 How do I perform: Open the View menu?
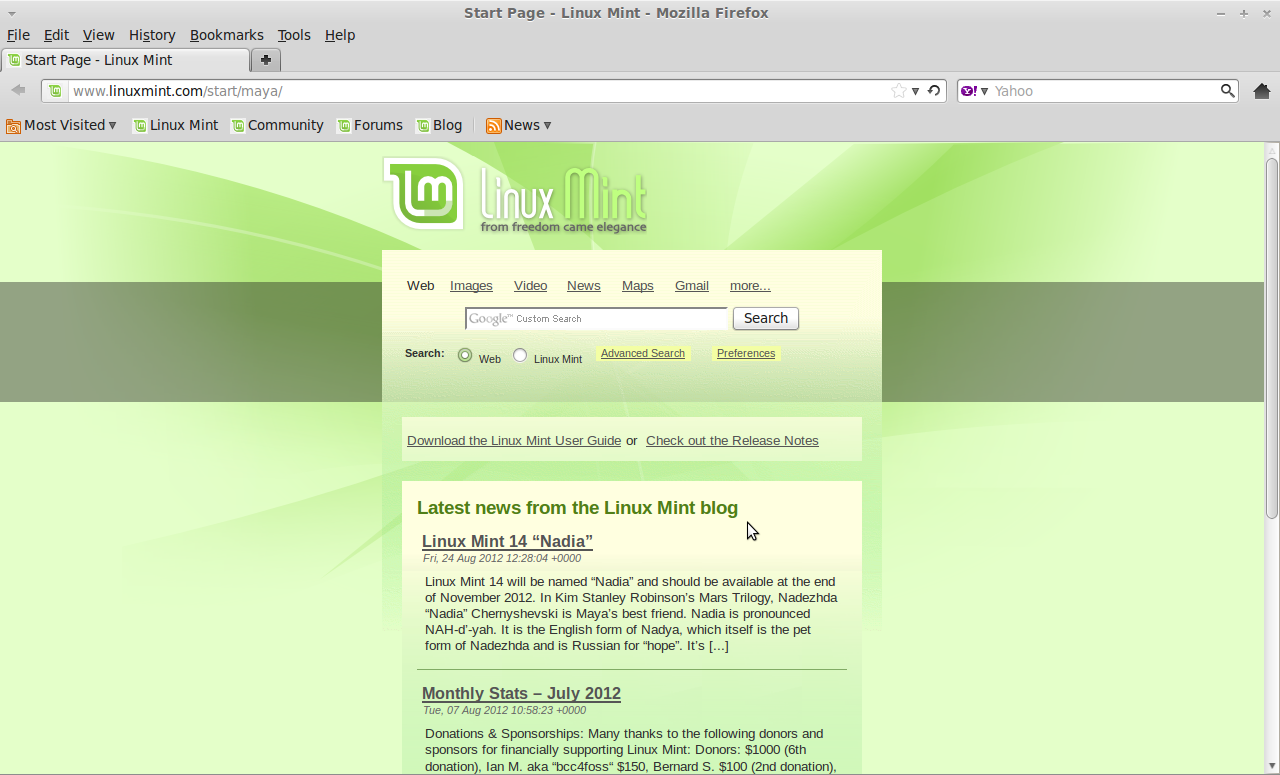pyautogui.click(x=98, y=35)
